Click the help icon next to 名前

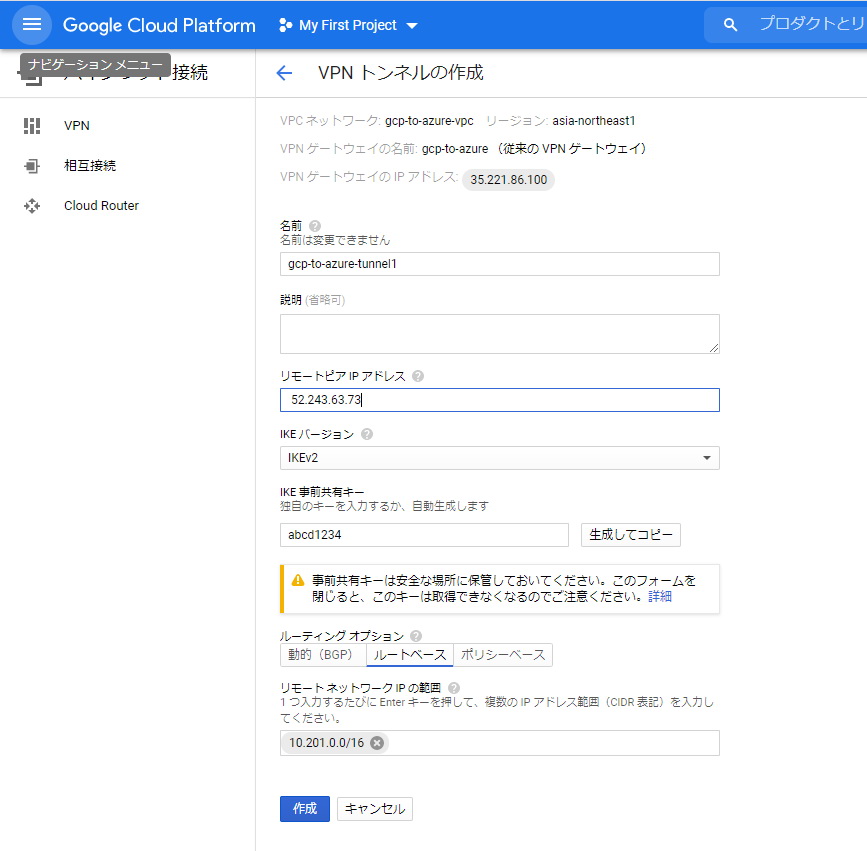[x=315, y=226]
